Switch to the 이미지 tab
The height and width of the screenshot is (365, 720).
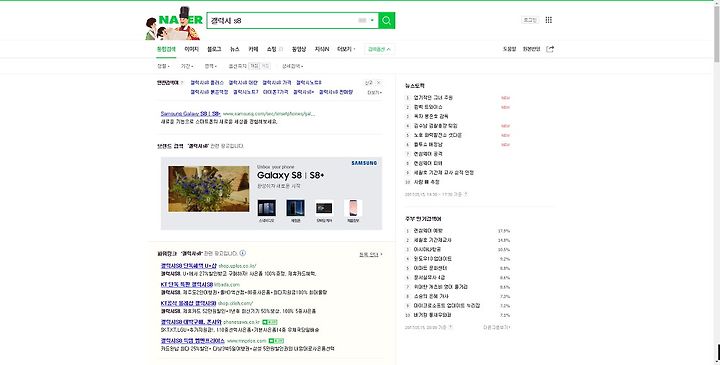point(191,49)
